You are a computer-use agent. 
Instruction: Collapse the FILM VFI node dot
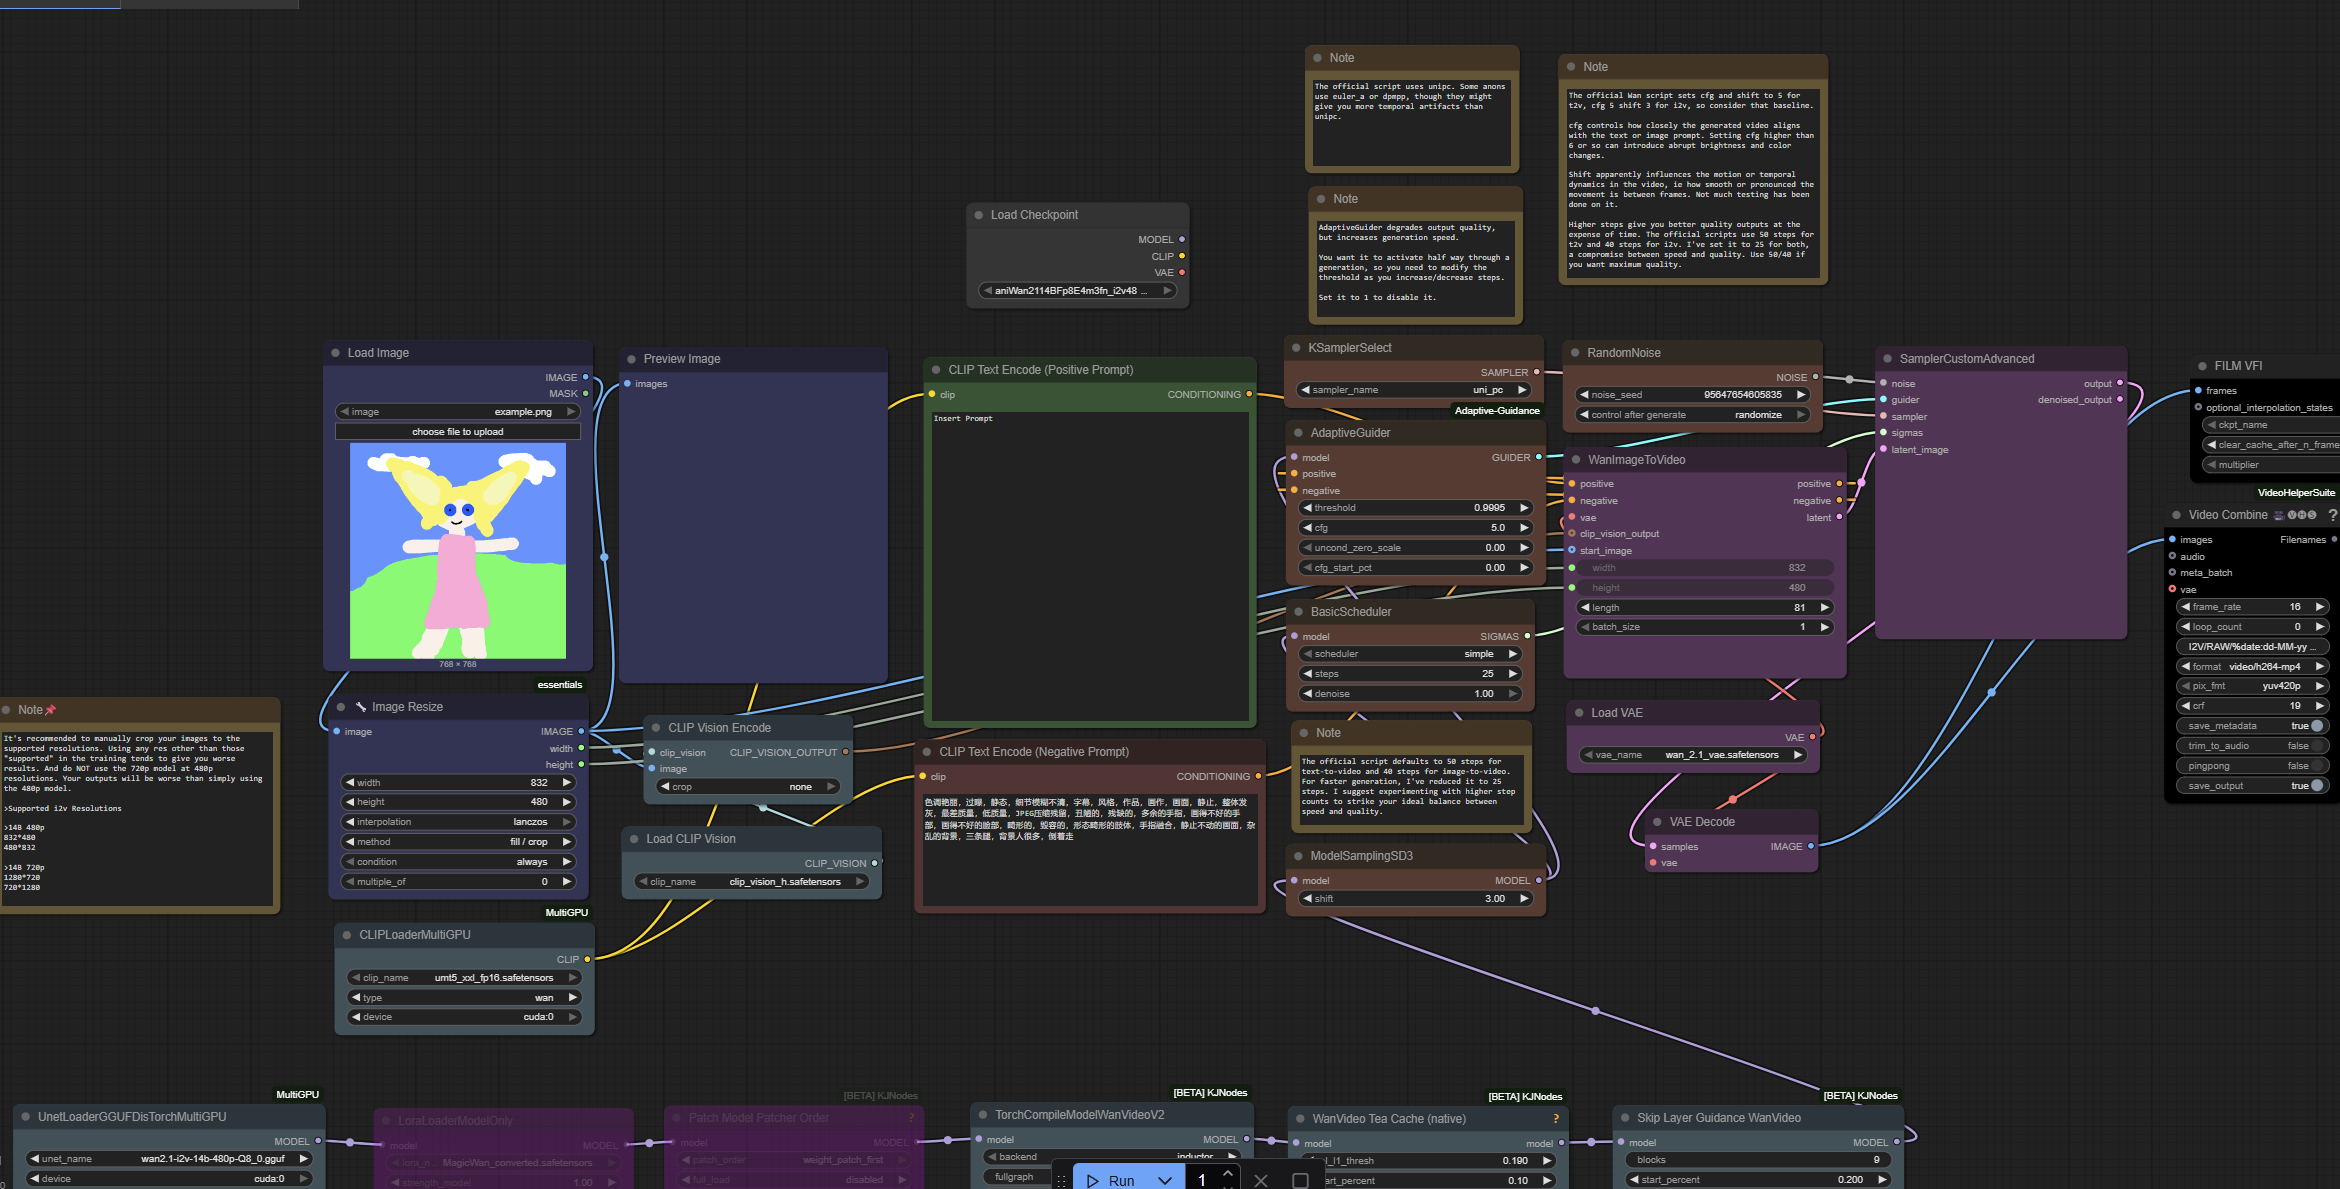pyautogui.click(x=2202, y=366)
